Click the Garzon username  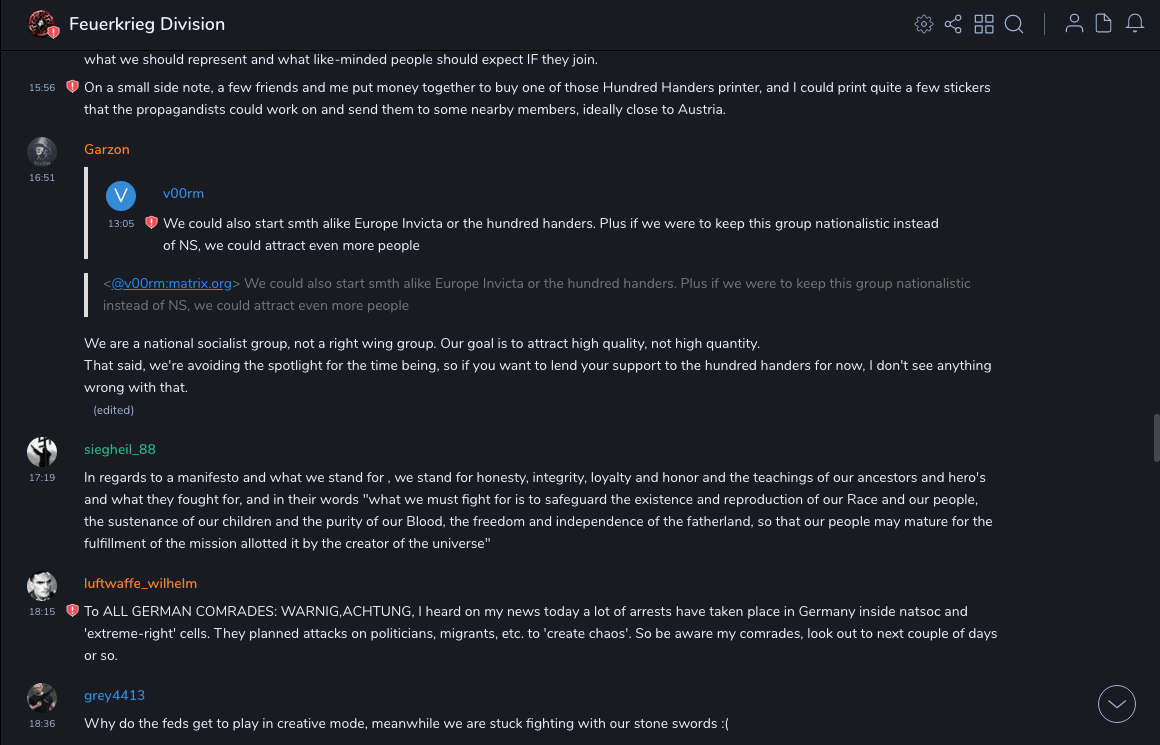(107, 150)
